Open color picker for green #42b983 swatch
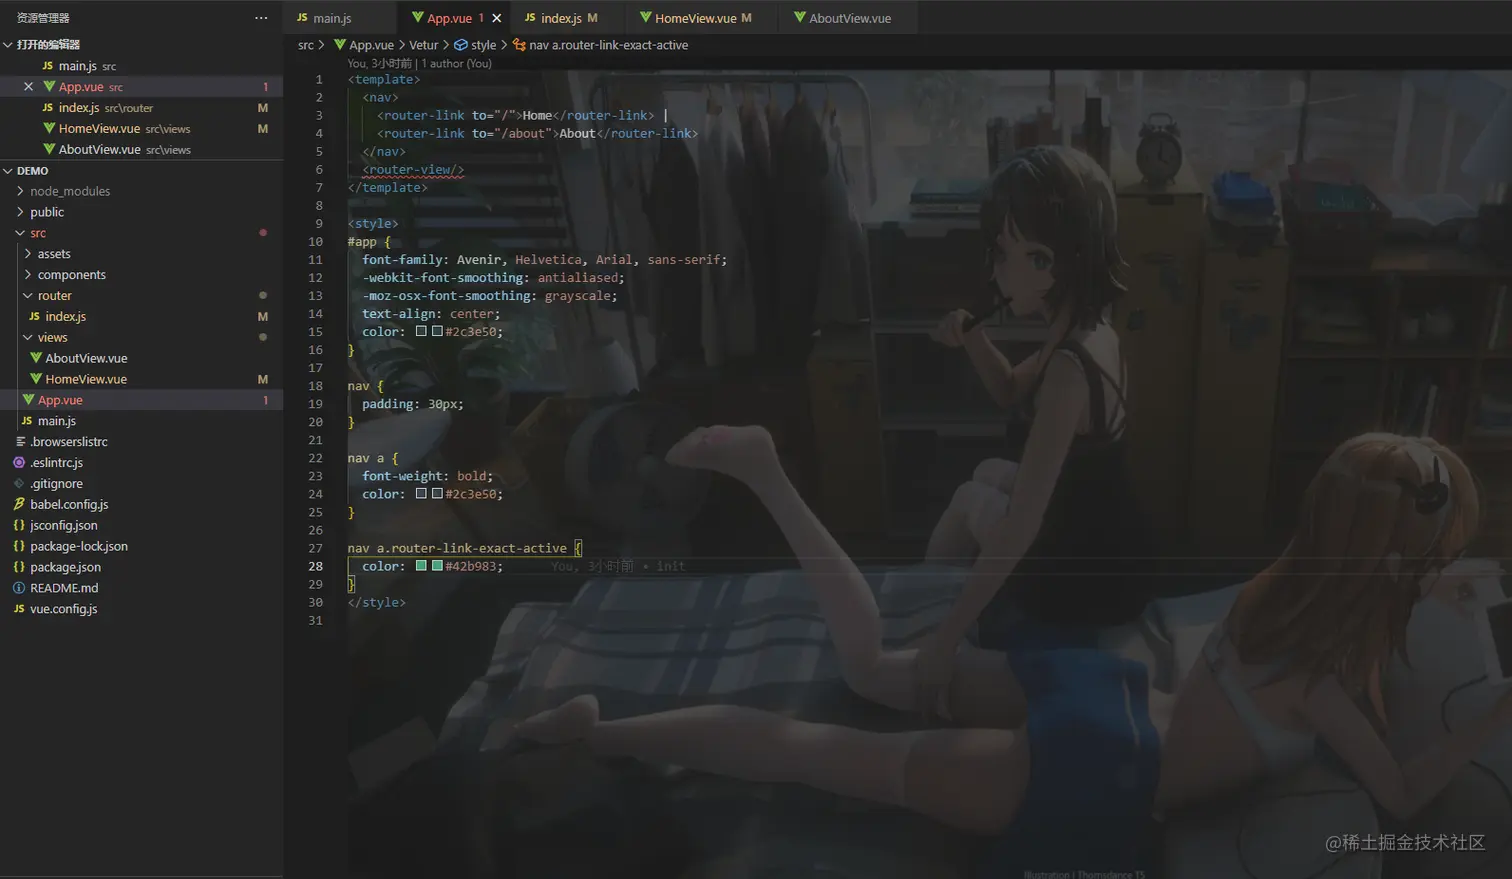This screenshot has height=879, width=1512. coord(437,566)
